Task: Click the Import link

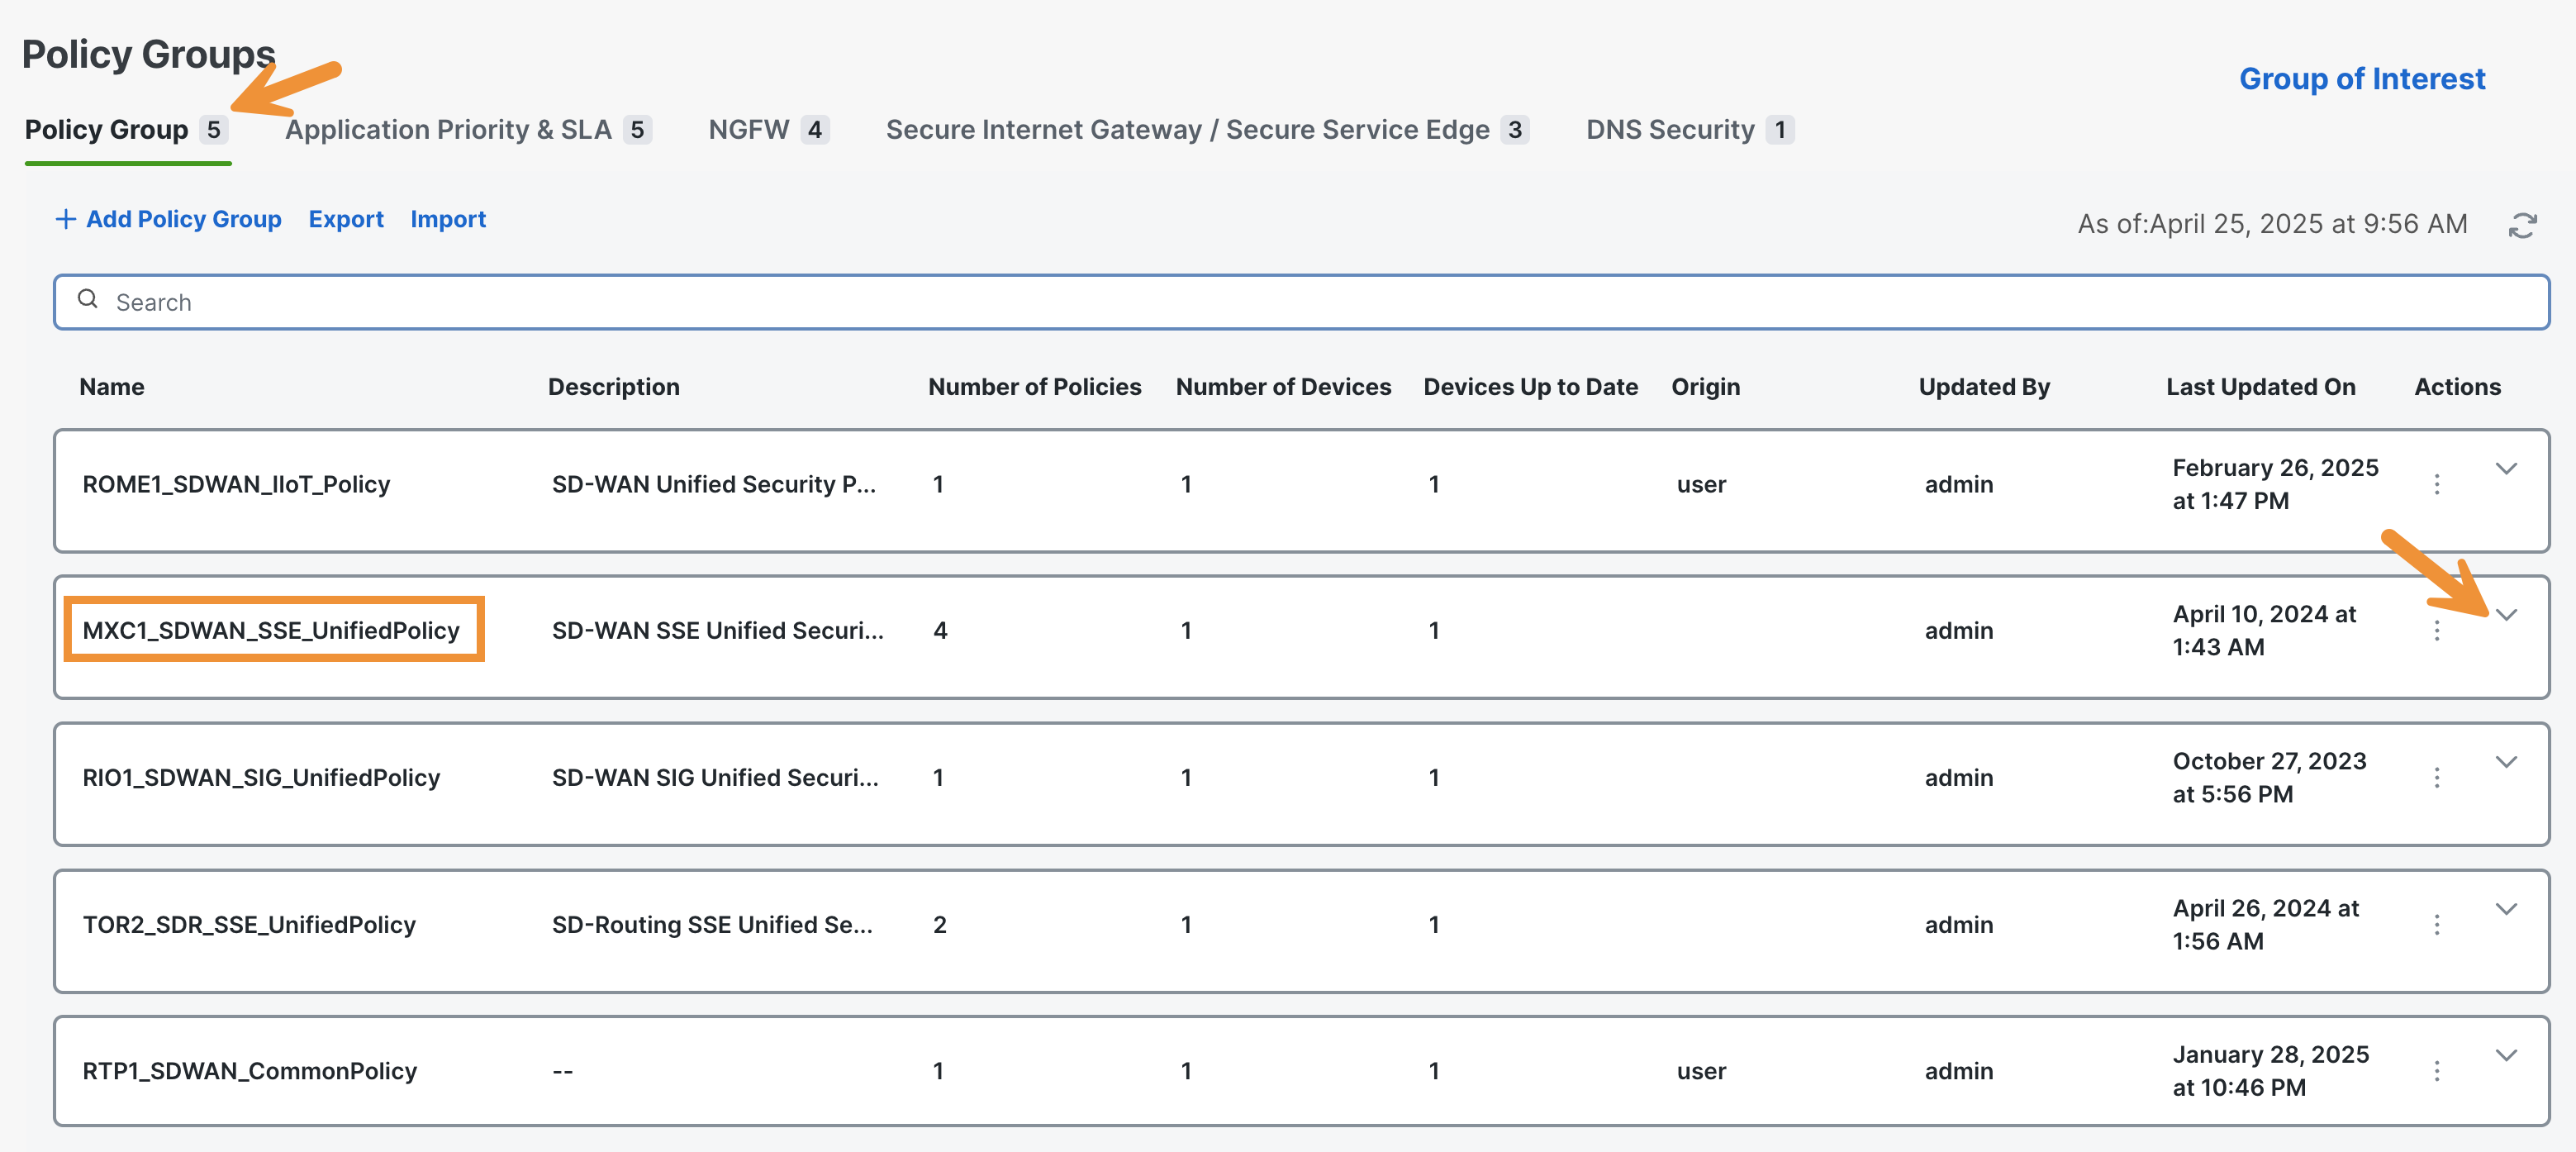Action: [448, 219]
